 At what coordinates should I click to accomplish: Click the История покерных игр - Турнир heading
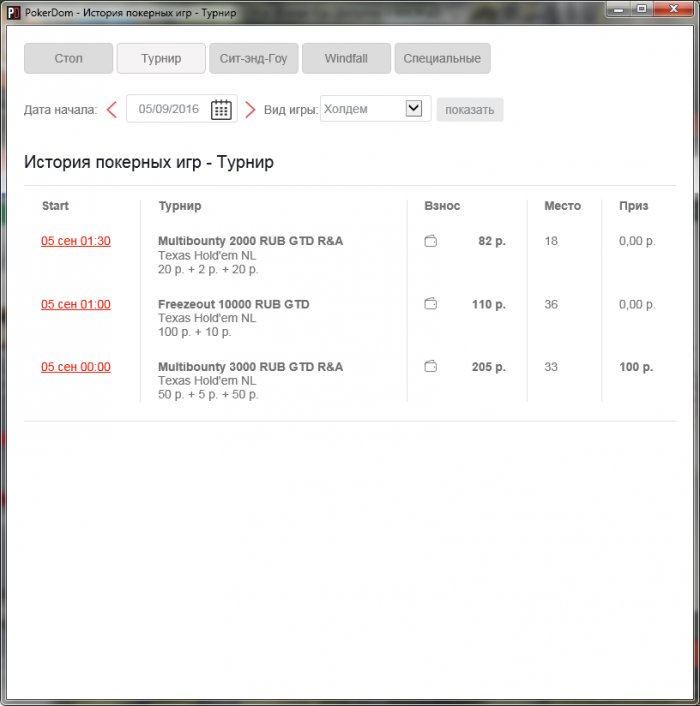tap(149, 162)
